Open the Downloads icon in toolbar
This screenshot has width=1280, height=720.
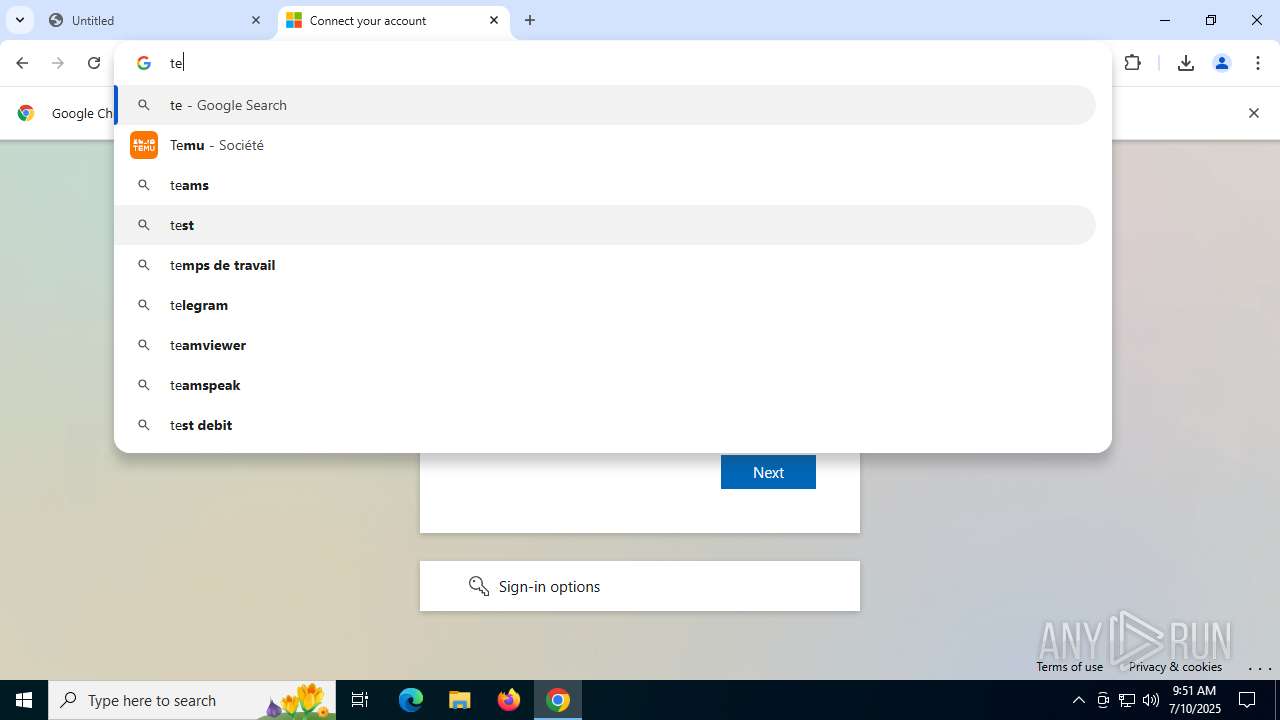(1186, 63)
